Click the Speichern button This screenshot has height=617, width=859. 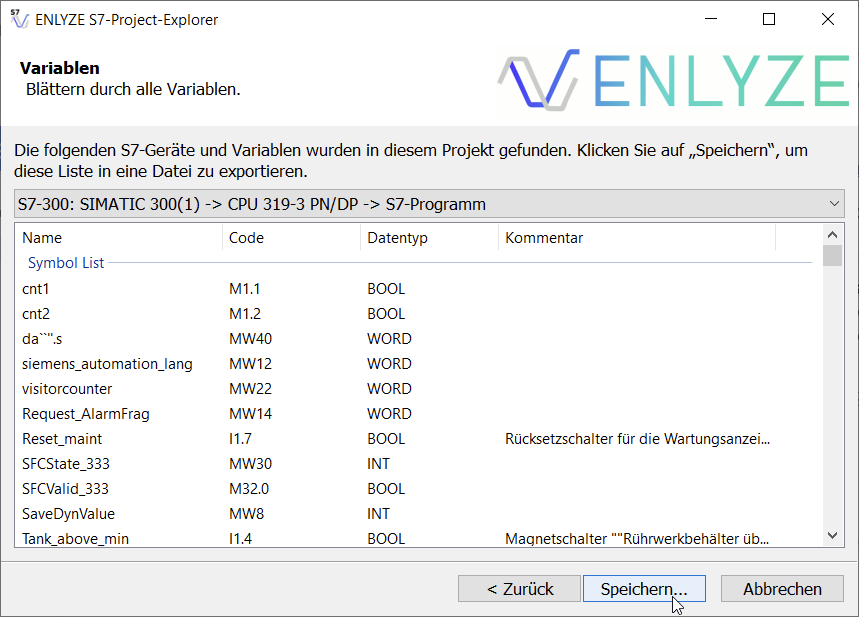[x=643, y=588]
